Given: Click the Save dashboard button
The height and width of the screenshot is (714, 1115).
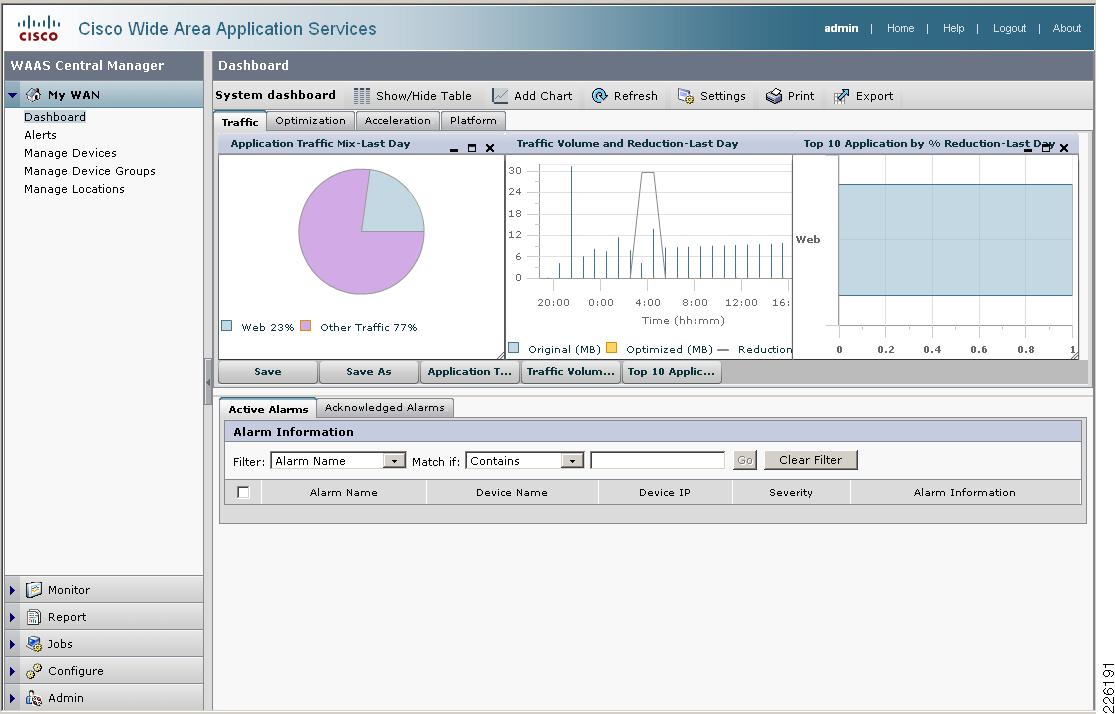Looking at the screenshot, I should (268, 372).
